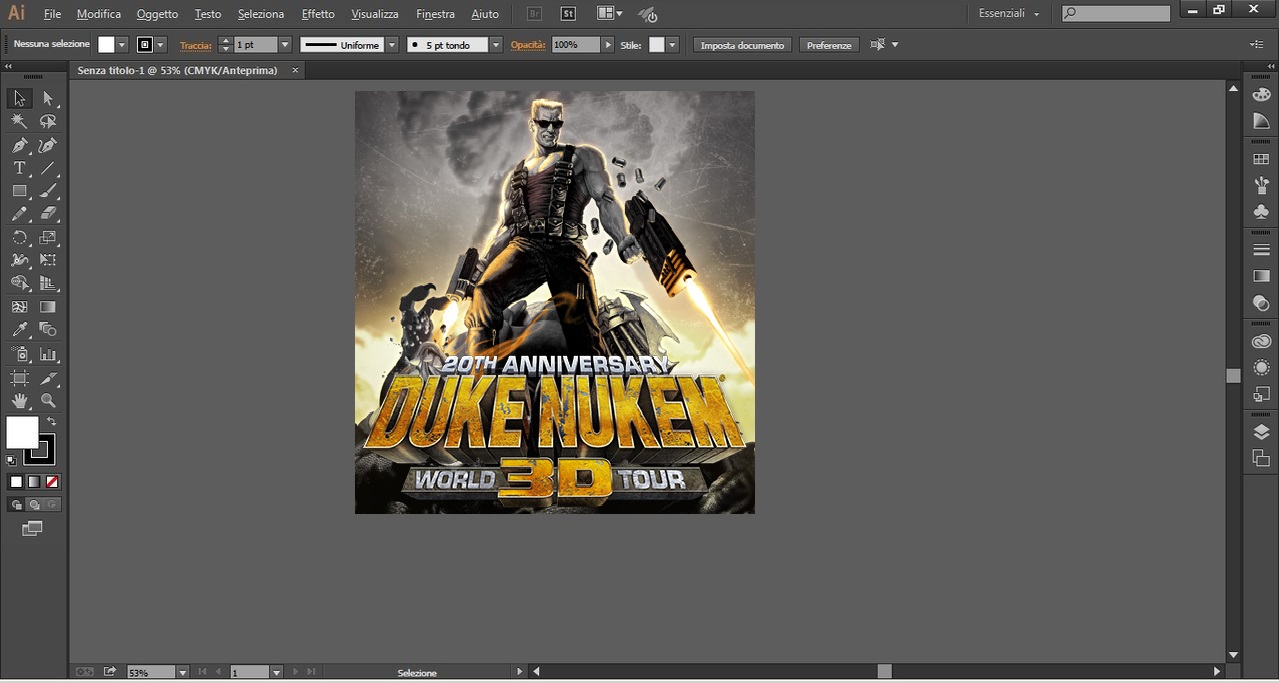Select the Pen tool
This screenshot has width=1279, height=683.
tap(19, 145)
